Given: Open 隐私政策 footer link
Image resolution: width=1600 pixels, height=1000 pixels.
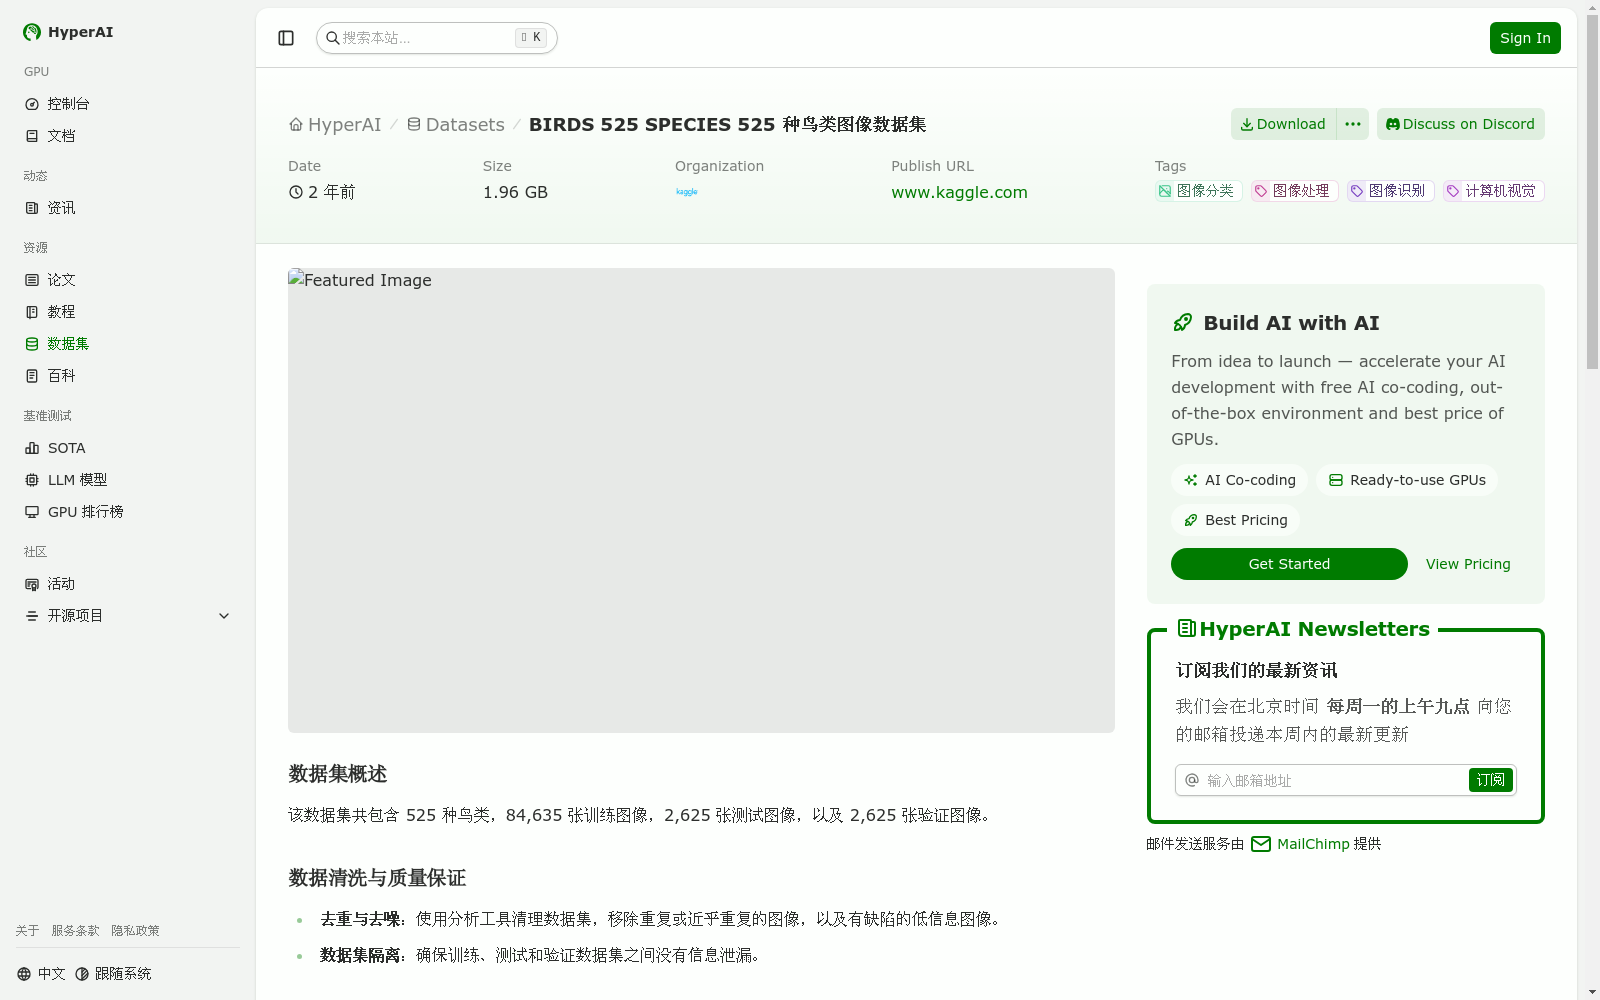Looking at the screenshot, I should point(135,931).
